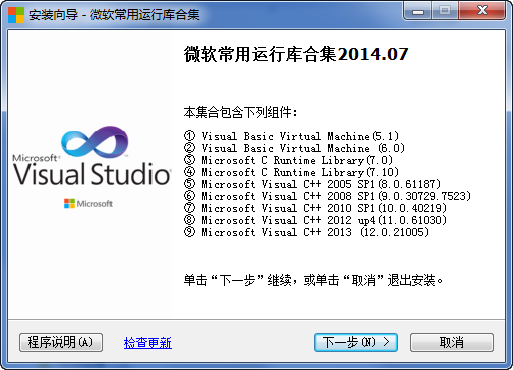513x370 pixels.
Task: Click the Microsoft C Runtime Library (7.10) entry
Action: (x=291, y=172)
